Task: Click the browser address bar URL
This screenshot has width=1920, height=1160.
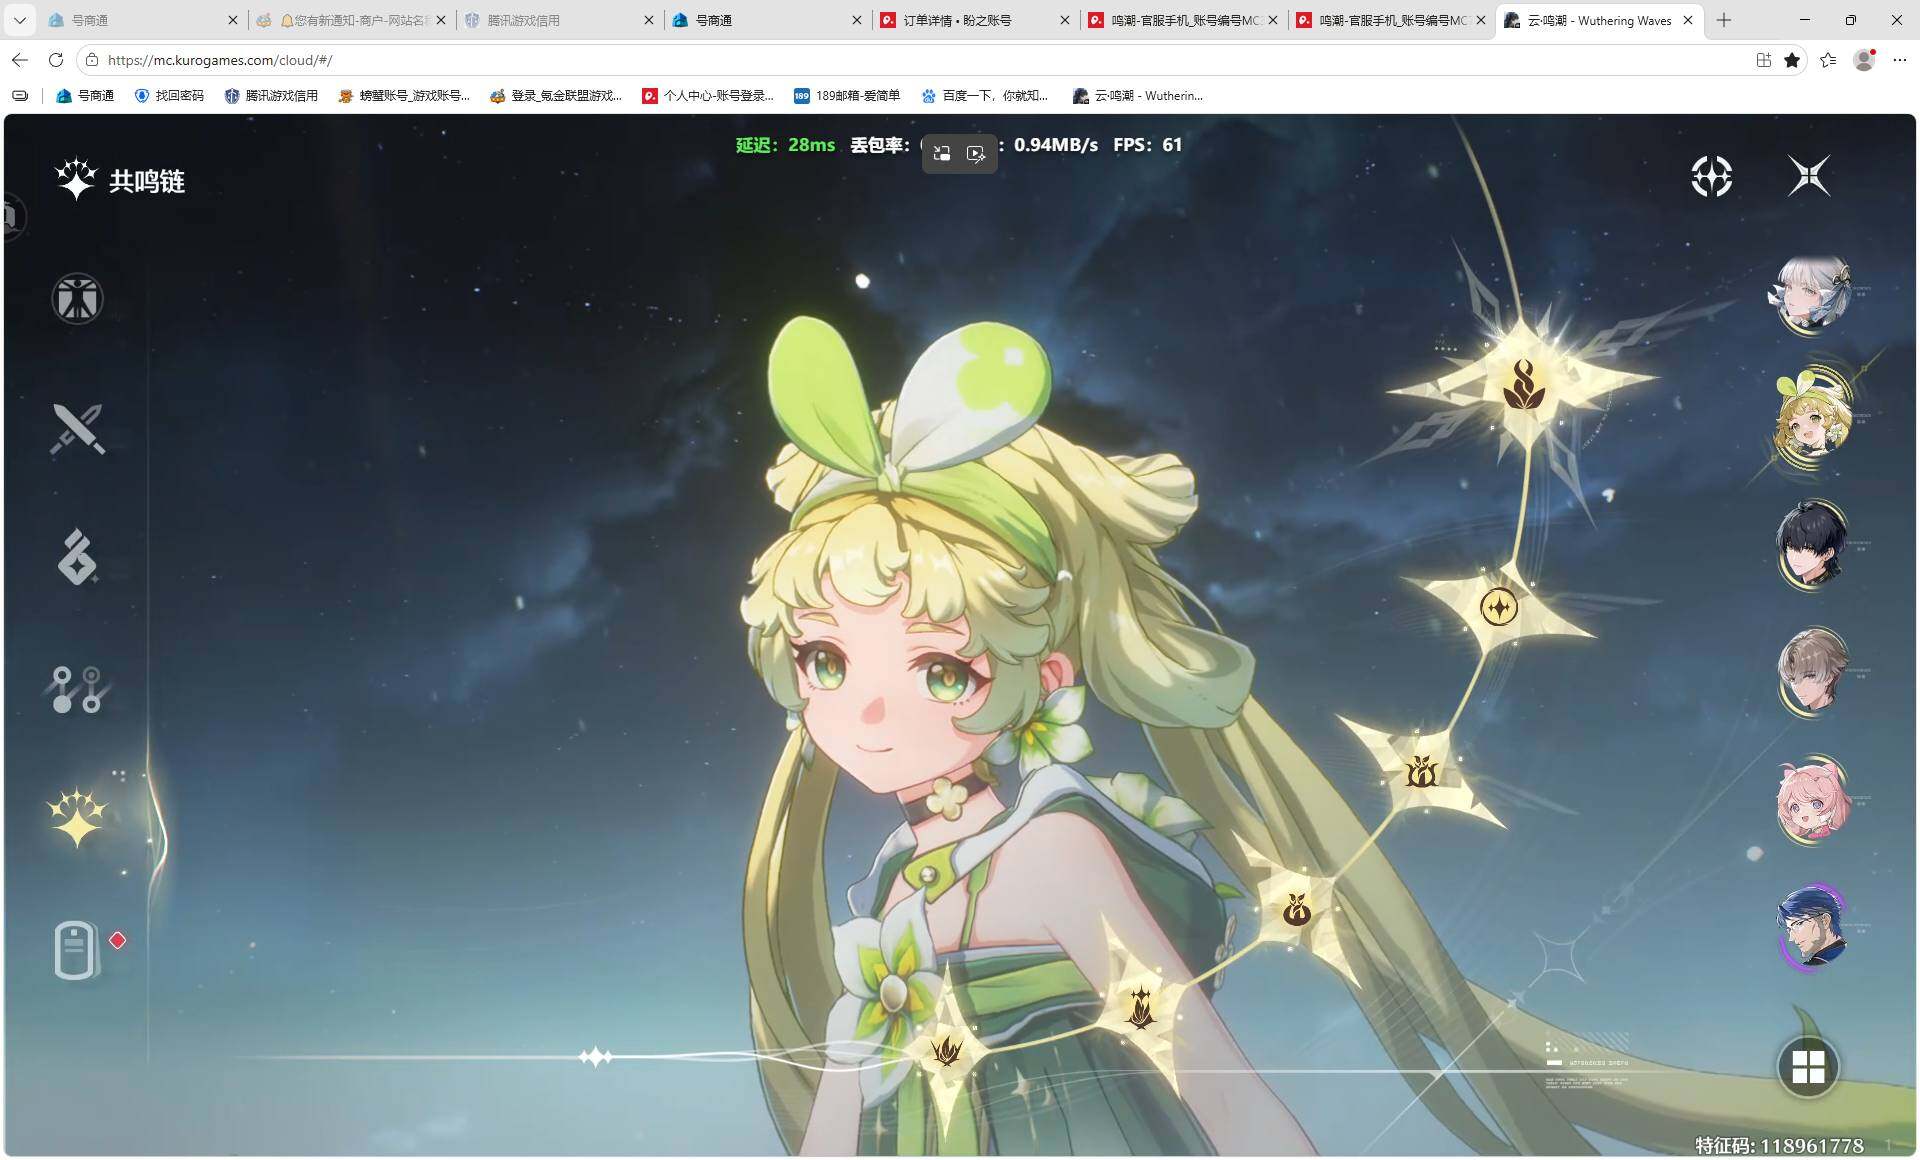Action: (x=220, y=60)
